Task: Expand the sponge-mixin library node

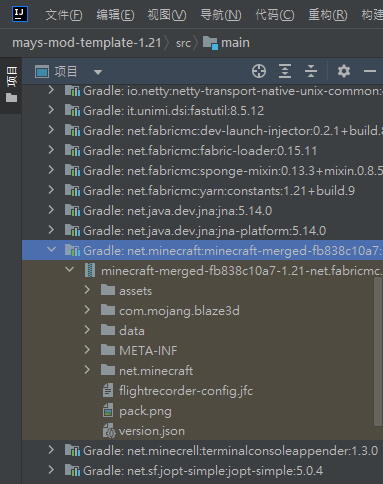Action: click(51, 170)
